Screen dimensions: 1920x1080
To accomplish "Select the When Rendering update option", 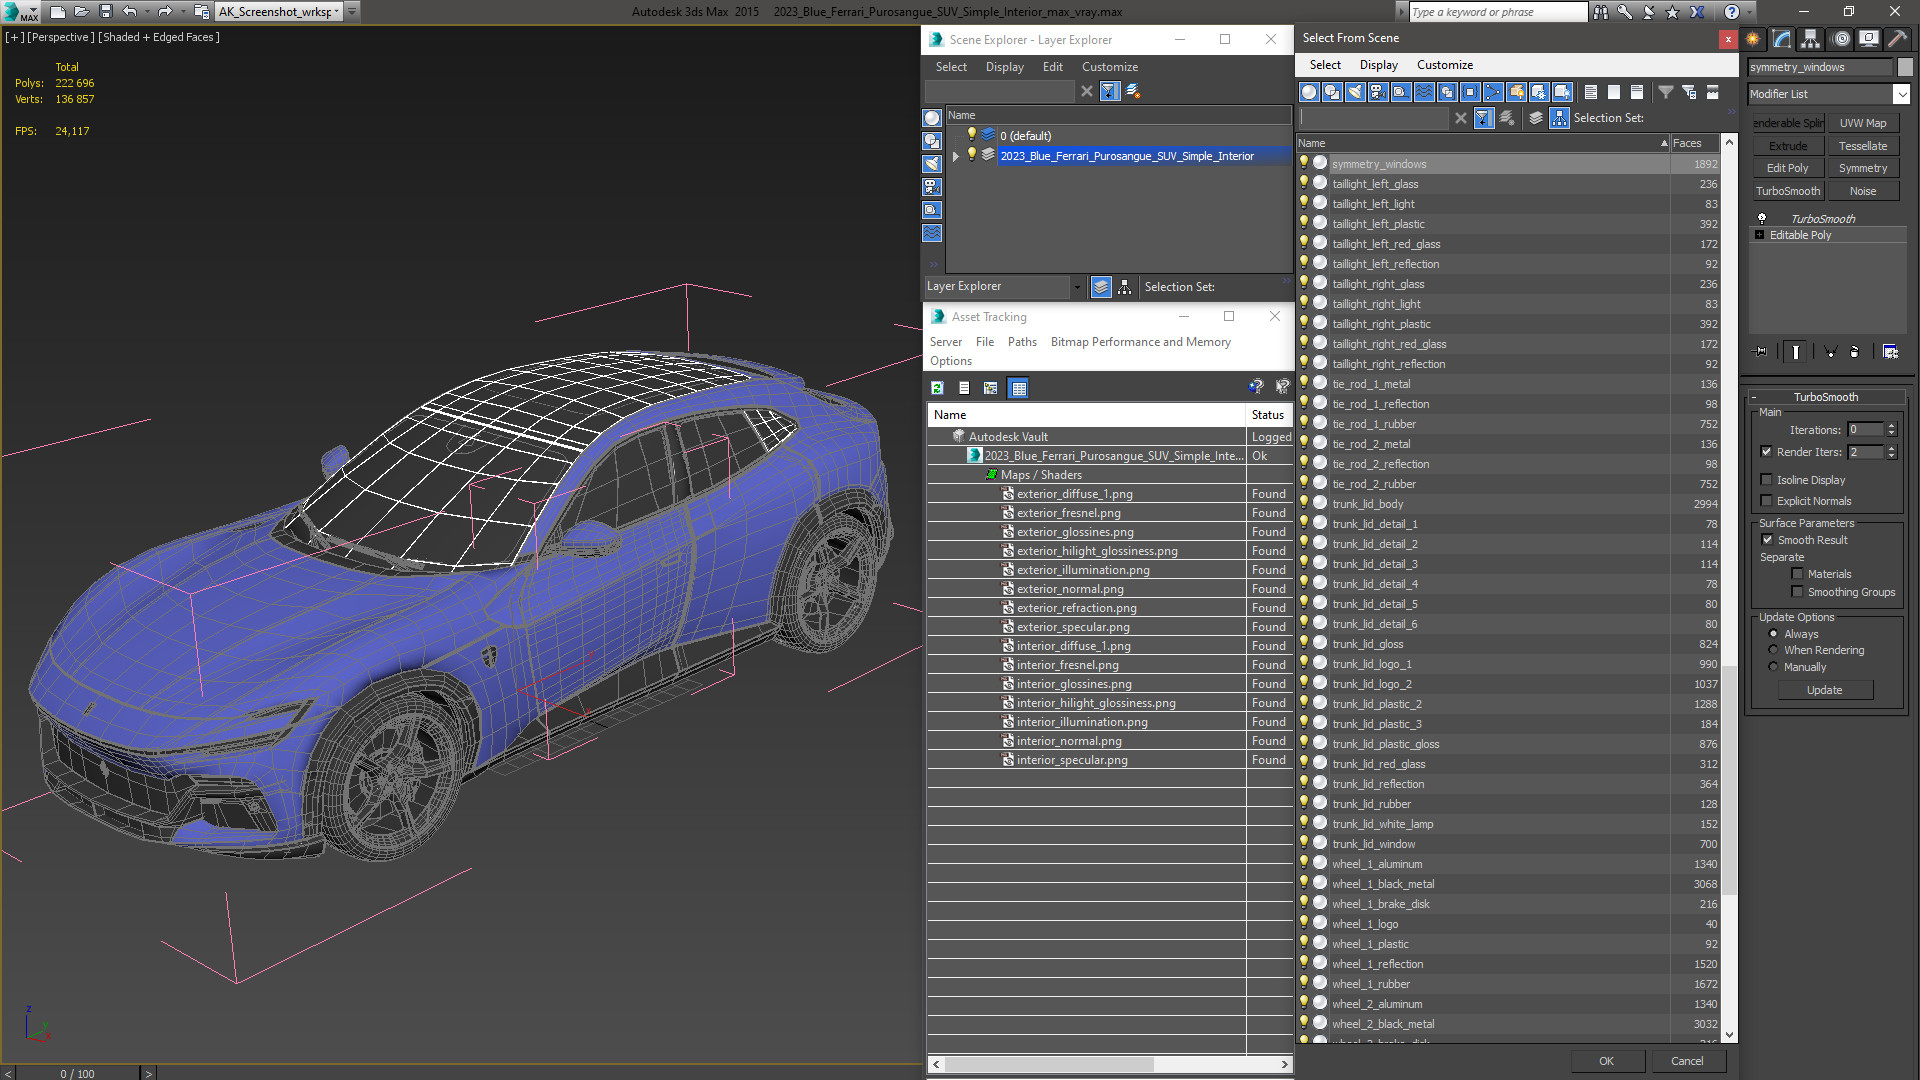I will 1774,650.
